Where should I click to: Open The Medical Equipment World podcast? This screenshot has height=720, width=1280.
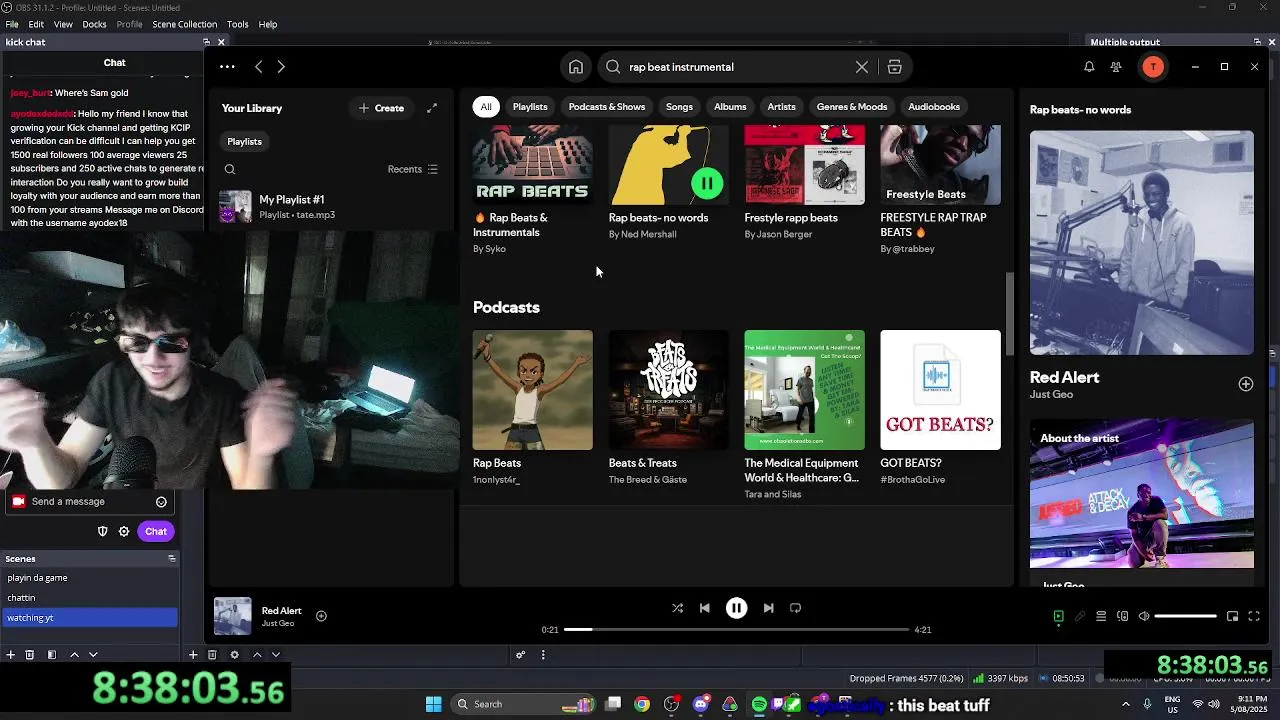coord(804,413)
